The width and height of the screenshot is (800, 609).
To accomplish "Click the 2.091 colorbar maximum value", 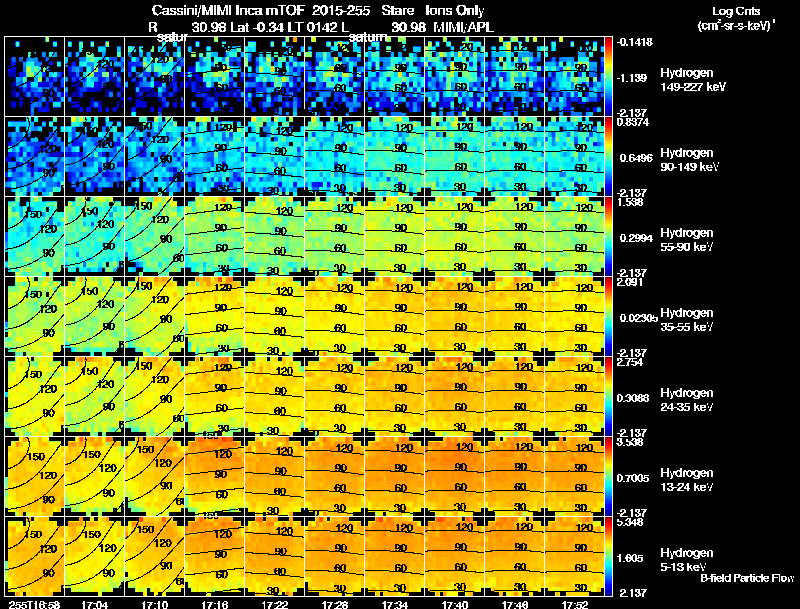I will pos(630,282).
